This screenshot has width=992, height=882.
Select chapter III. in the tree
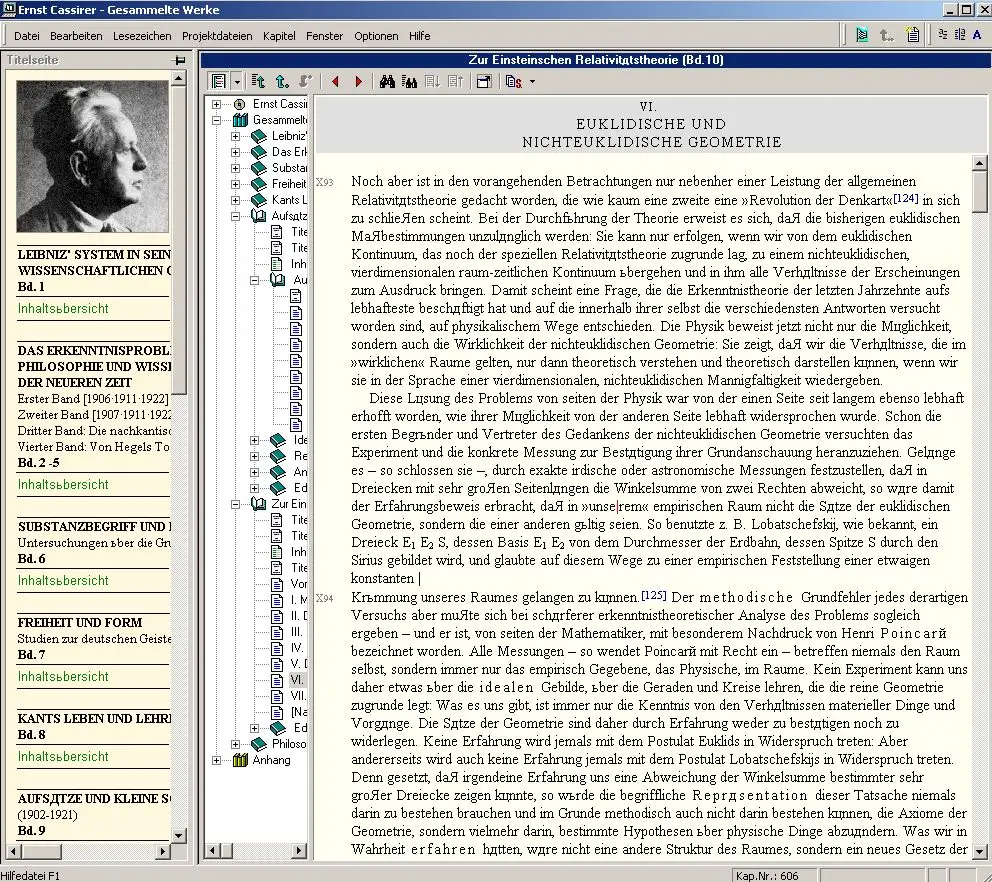[296, 632]
